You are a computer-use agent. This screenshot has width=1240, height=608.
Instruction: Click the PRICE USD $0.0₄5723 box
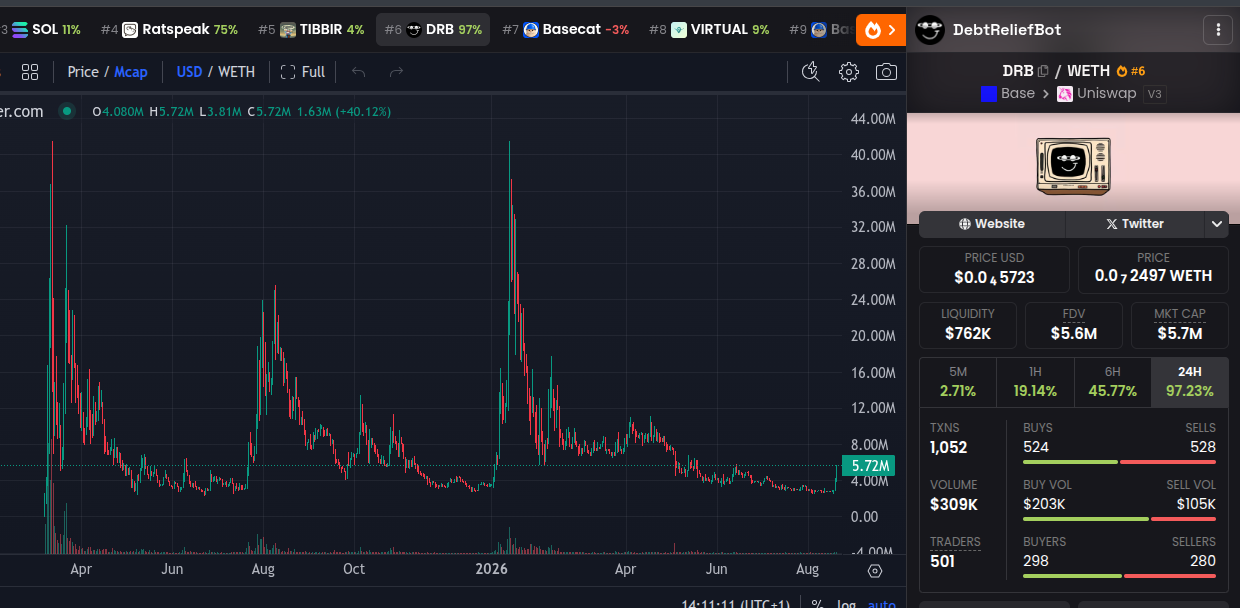click(994, 269)
